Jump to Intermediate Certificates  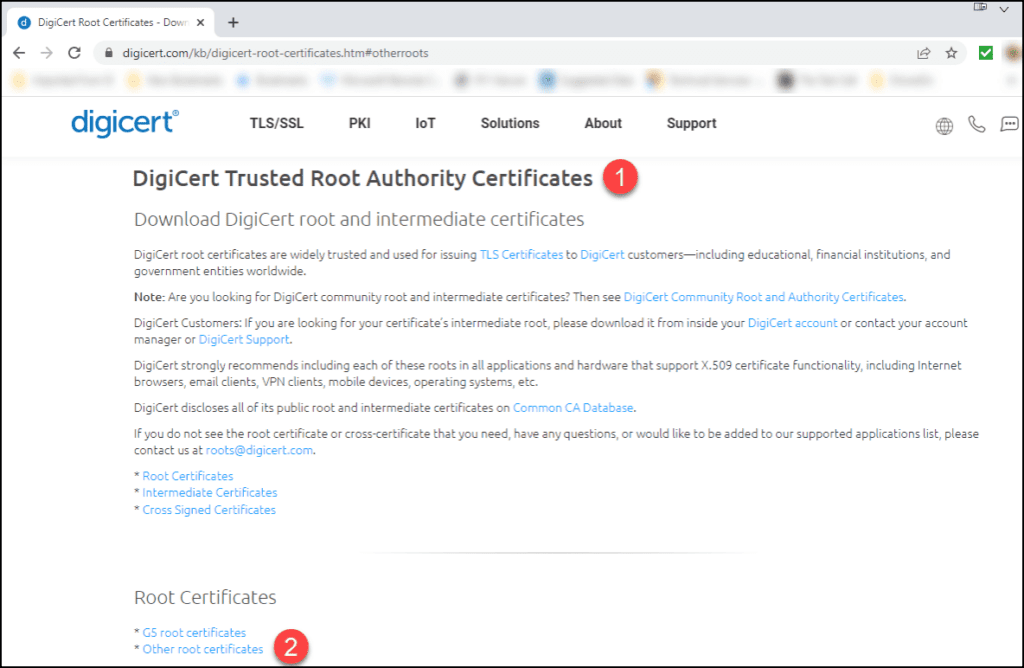coord(210,492)
